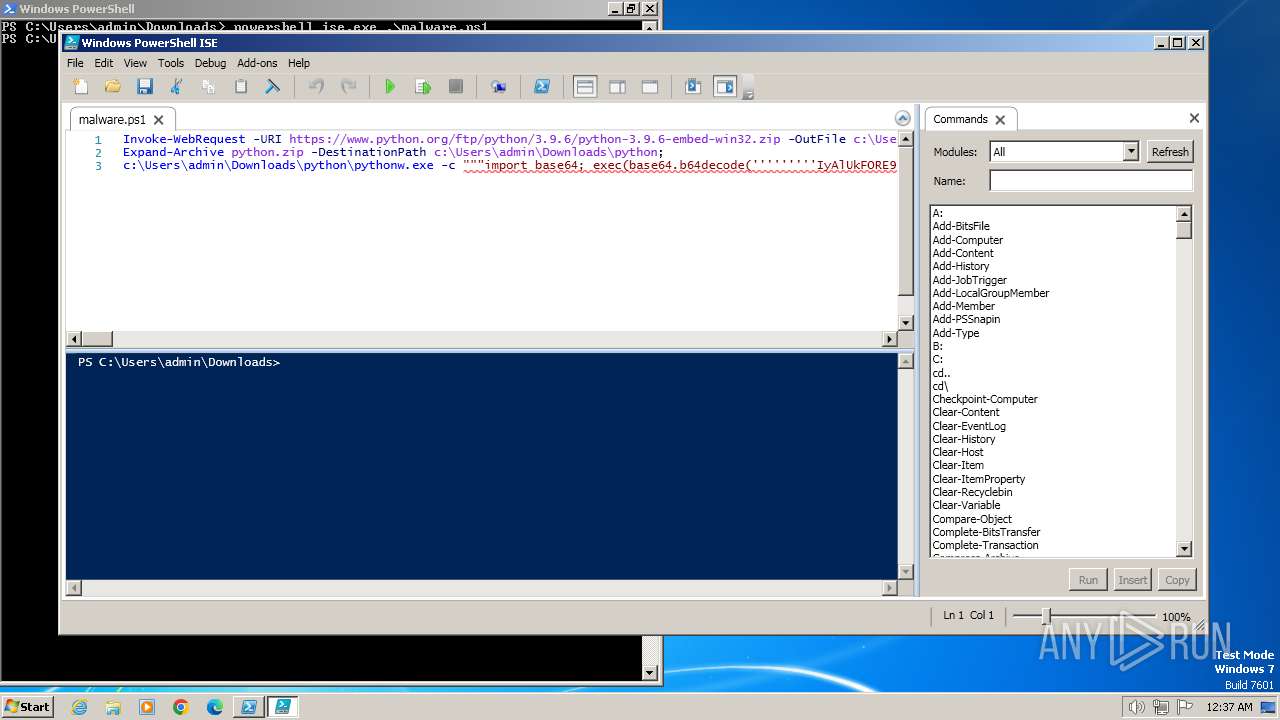Click the Copy button in the Commands panel
The height and width of the screenshot is (720, 1280).
[x=1177, y=580]
